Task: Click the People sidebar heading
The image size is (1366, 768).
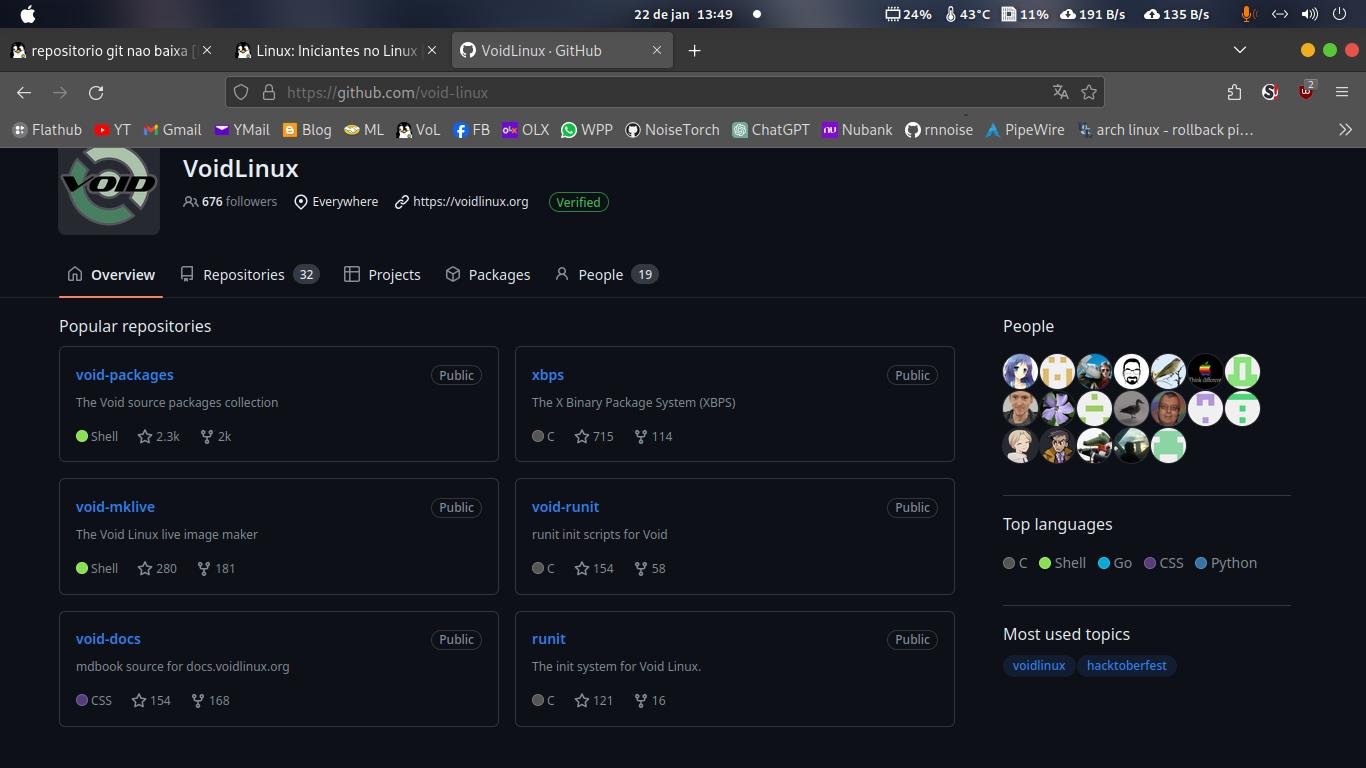Action: pyautogui.click(x=1028, y=326)
